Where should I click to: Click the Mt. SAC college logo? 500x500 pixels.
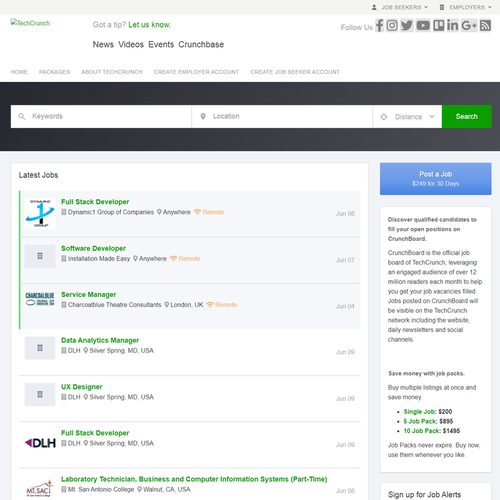click(40, 489)
